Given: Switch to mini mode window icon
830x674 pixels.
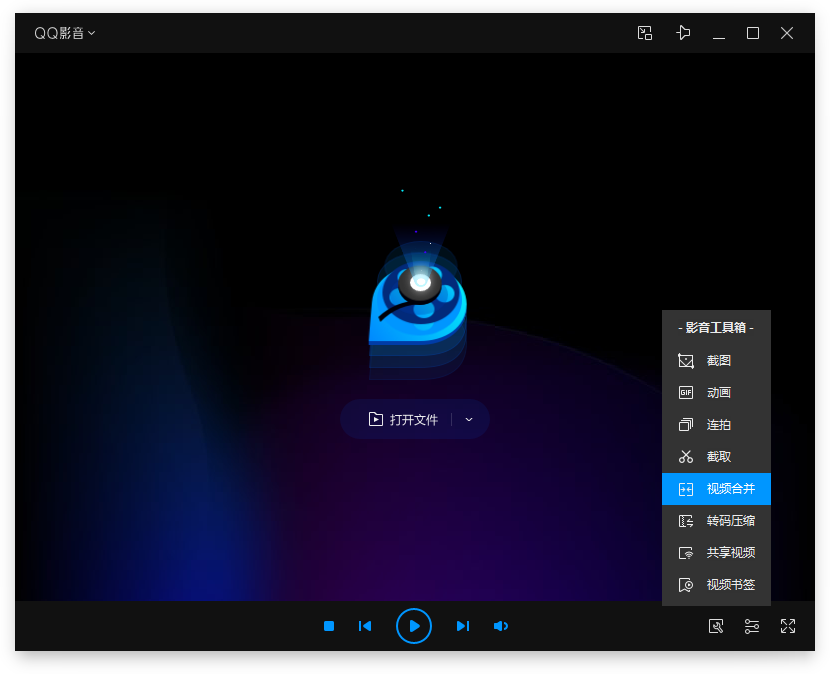Looking at the screenshot, I should pos(645,33).
